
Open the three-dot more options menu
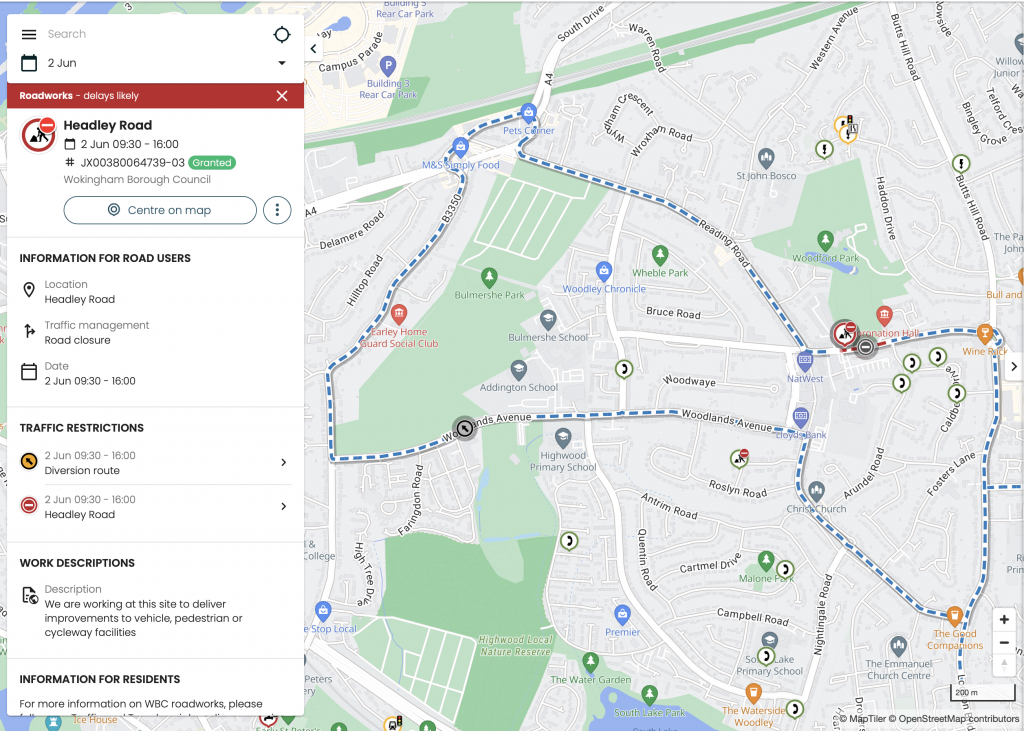(277, 210)
